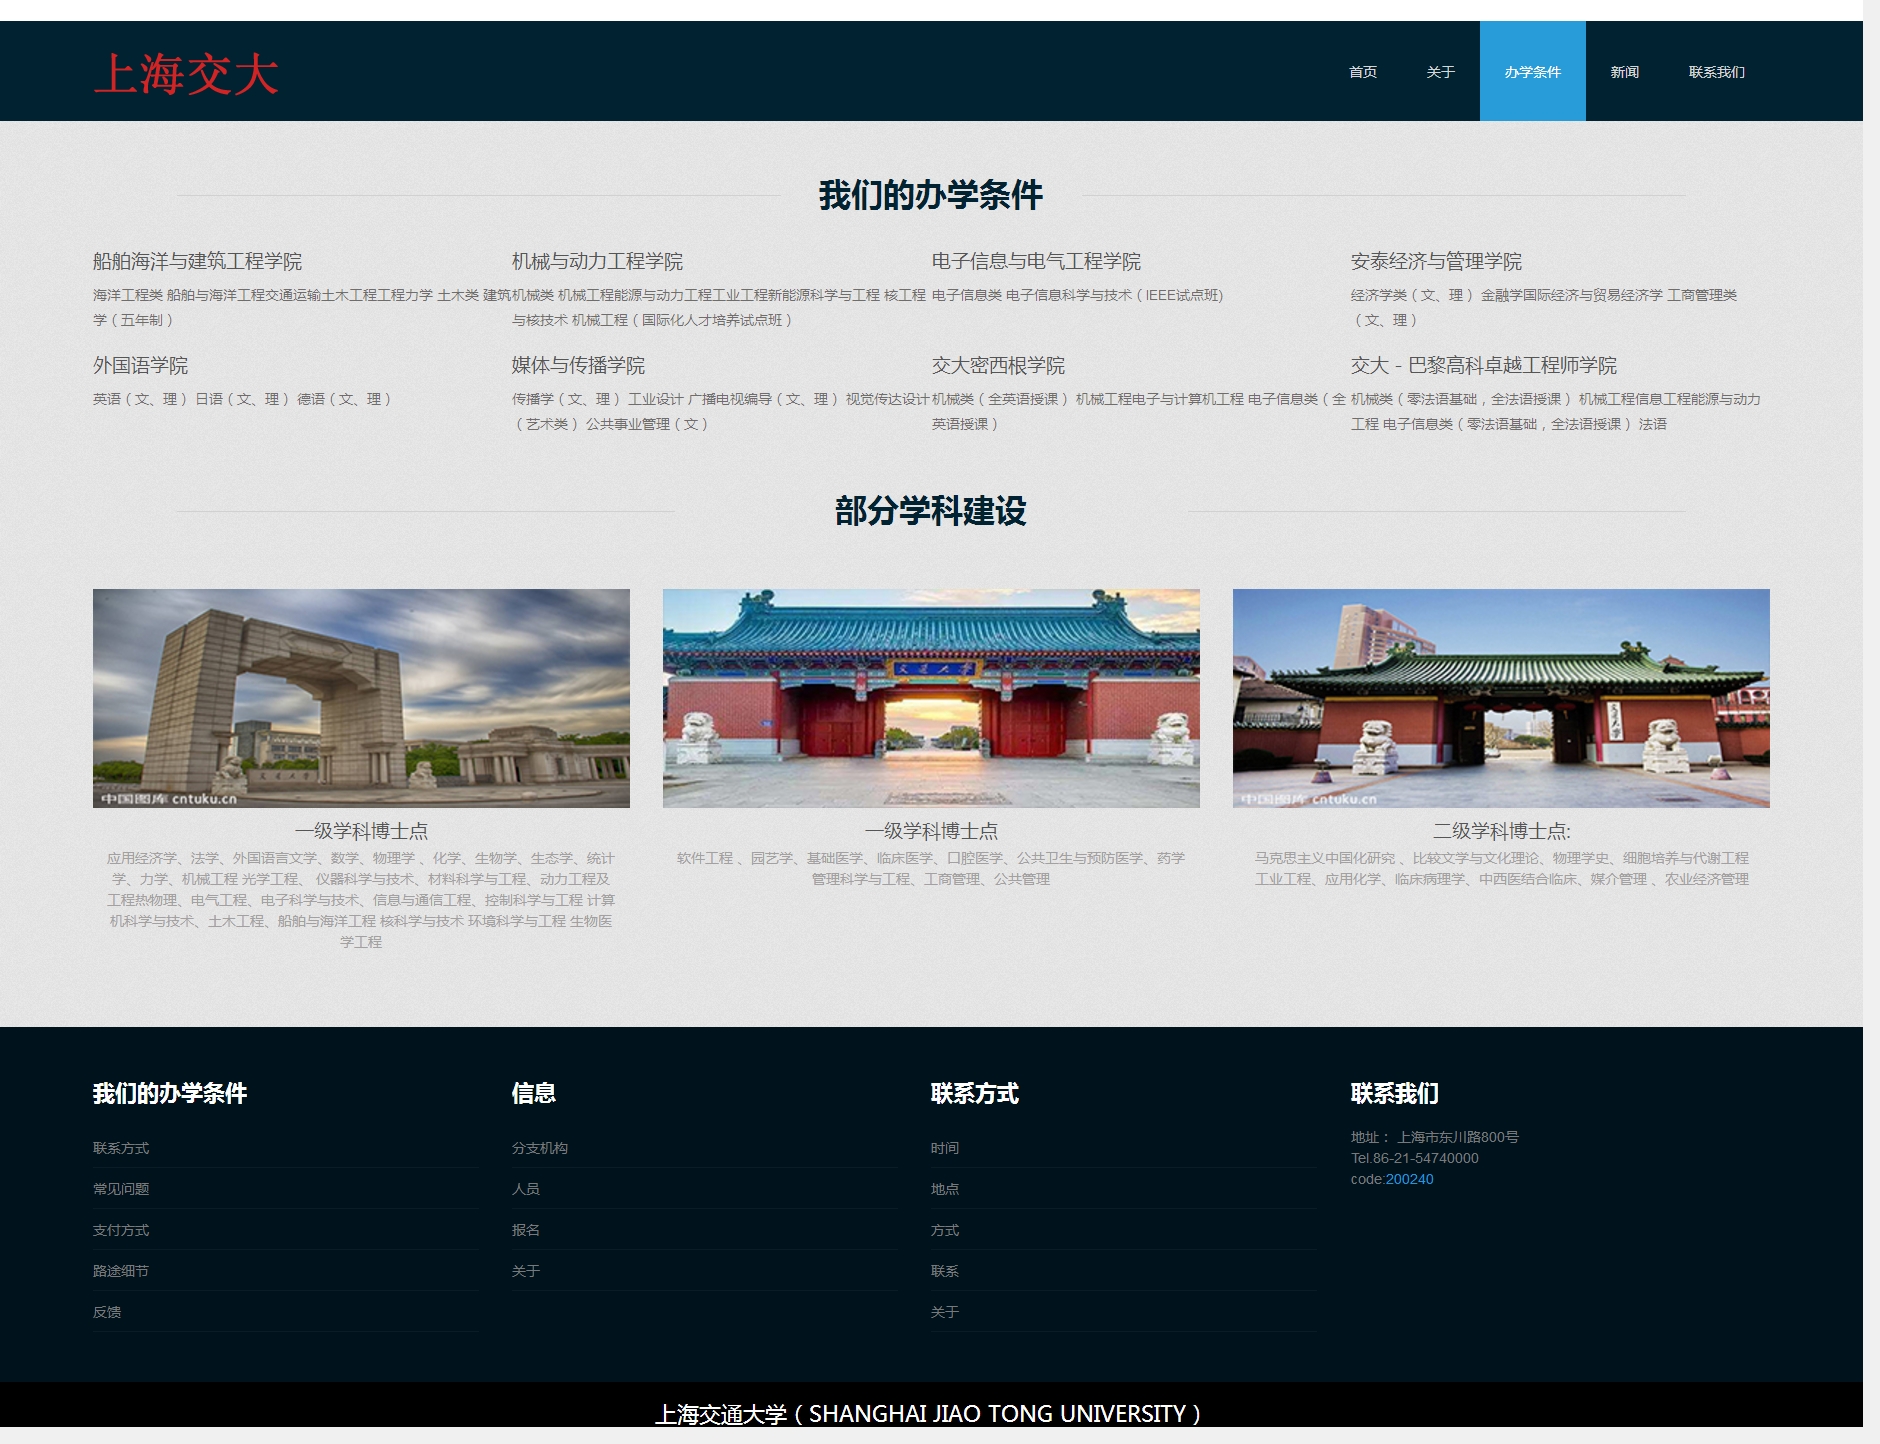Screen dimensions: 1880x1444
Task: Open 支付方式 link in footer
Action: (x=121, y=1230)
